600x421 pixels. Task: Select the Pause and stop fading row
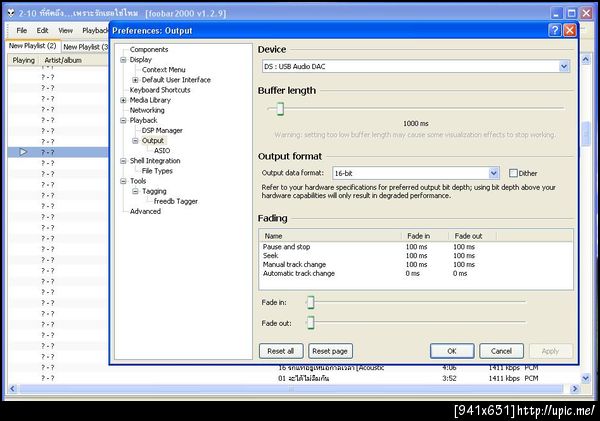pos(416,247)
